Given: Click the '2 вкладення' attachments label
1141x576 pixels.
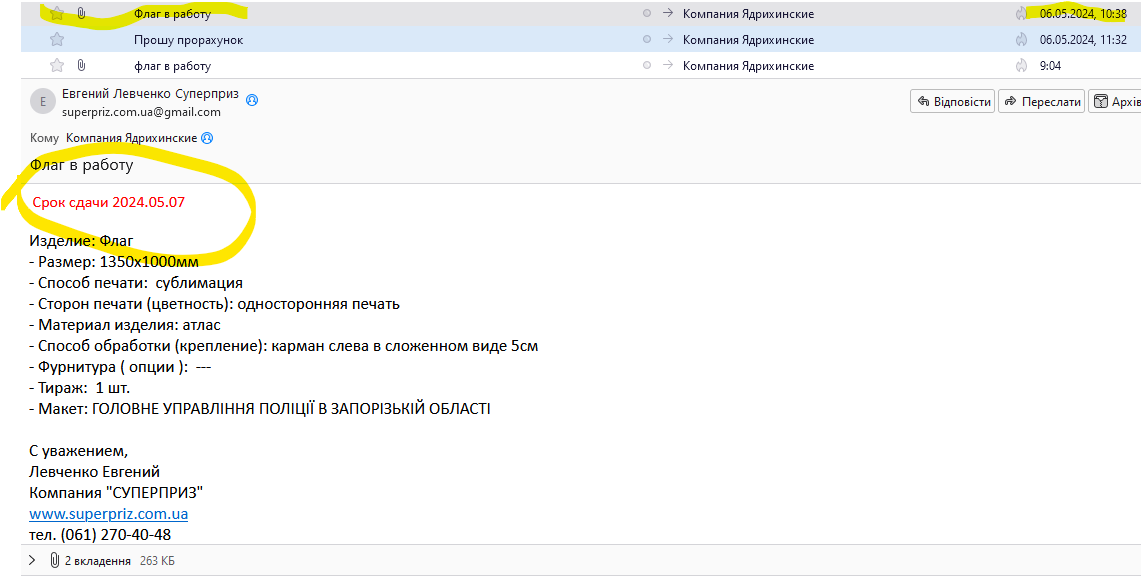Looking at the screenshot, I should pos(98,561).
